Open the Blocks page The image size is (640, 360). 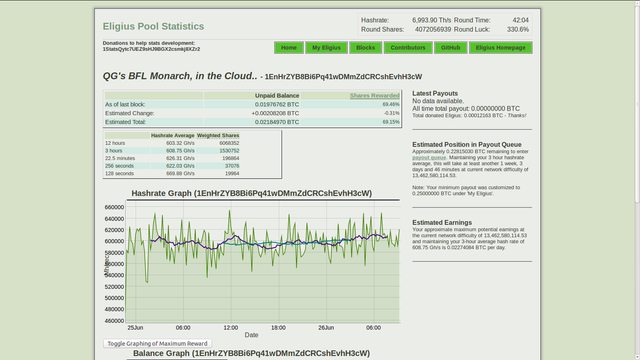pos(365,48)
